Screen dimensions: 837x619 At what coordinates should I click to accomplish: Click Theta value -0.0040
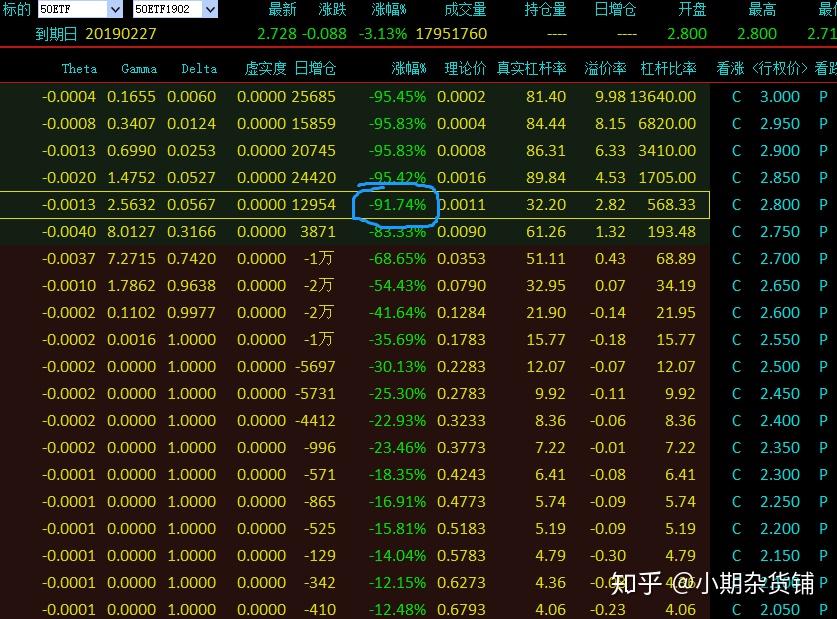pyautogui.click(x=69, y=232)
